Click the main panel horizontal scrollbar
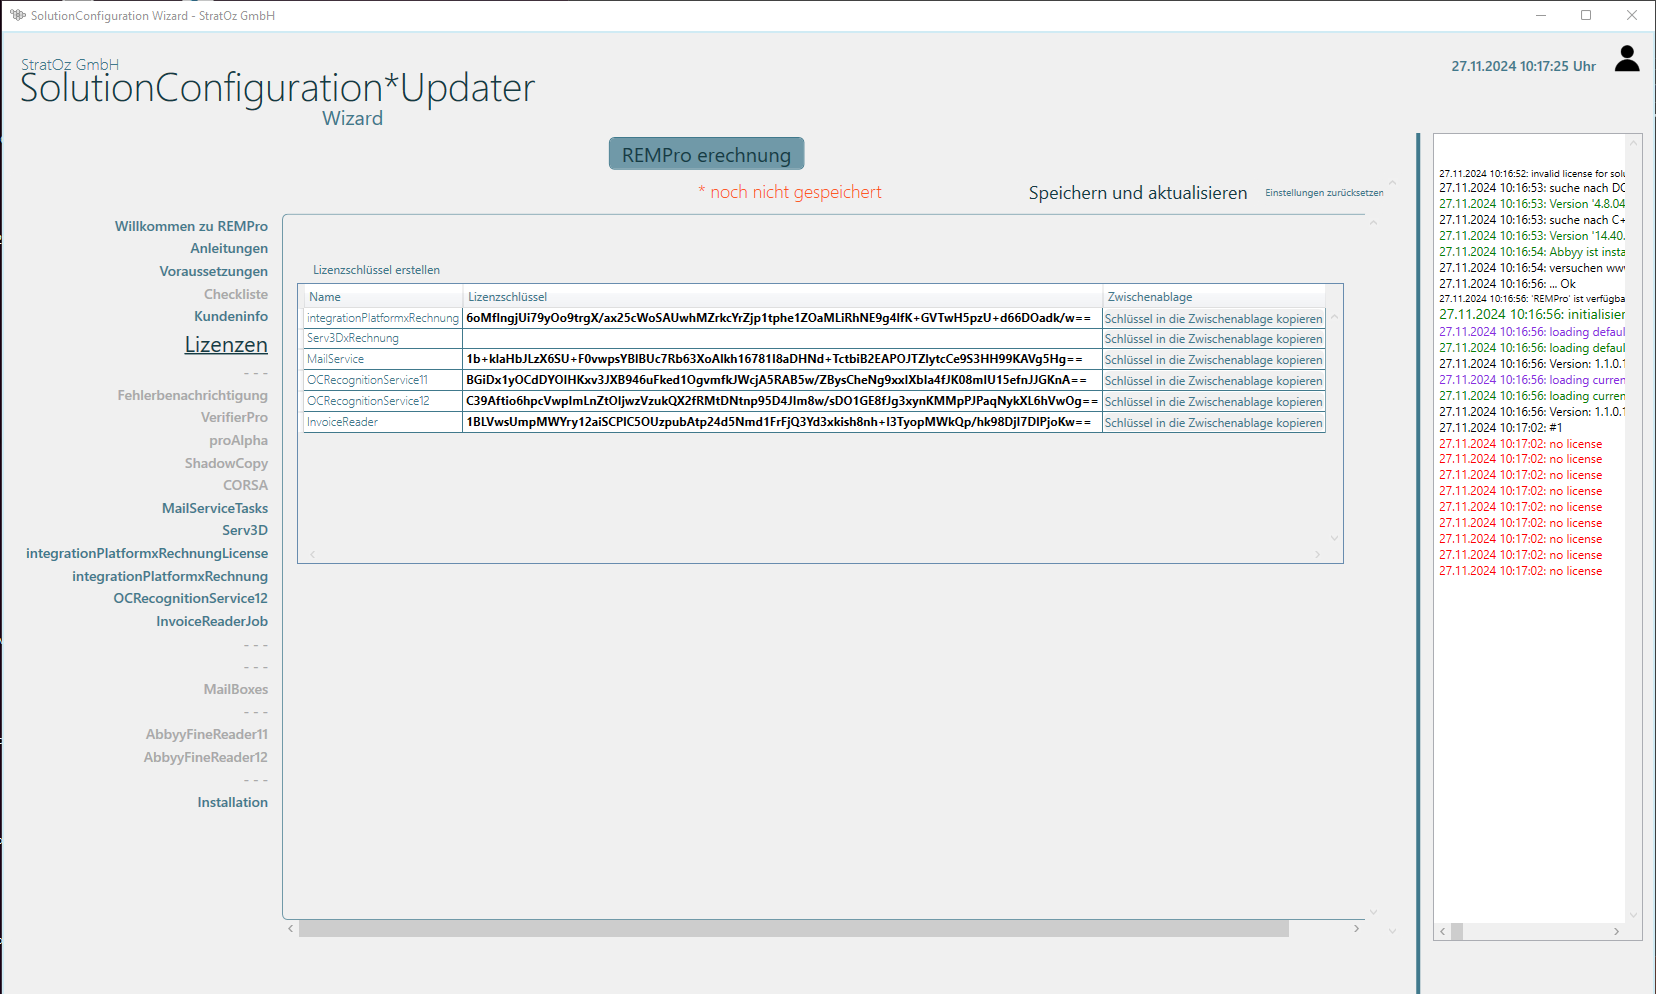 (x=793, y=929)
